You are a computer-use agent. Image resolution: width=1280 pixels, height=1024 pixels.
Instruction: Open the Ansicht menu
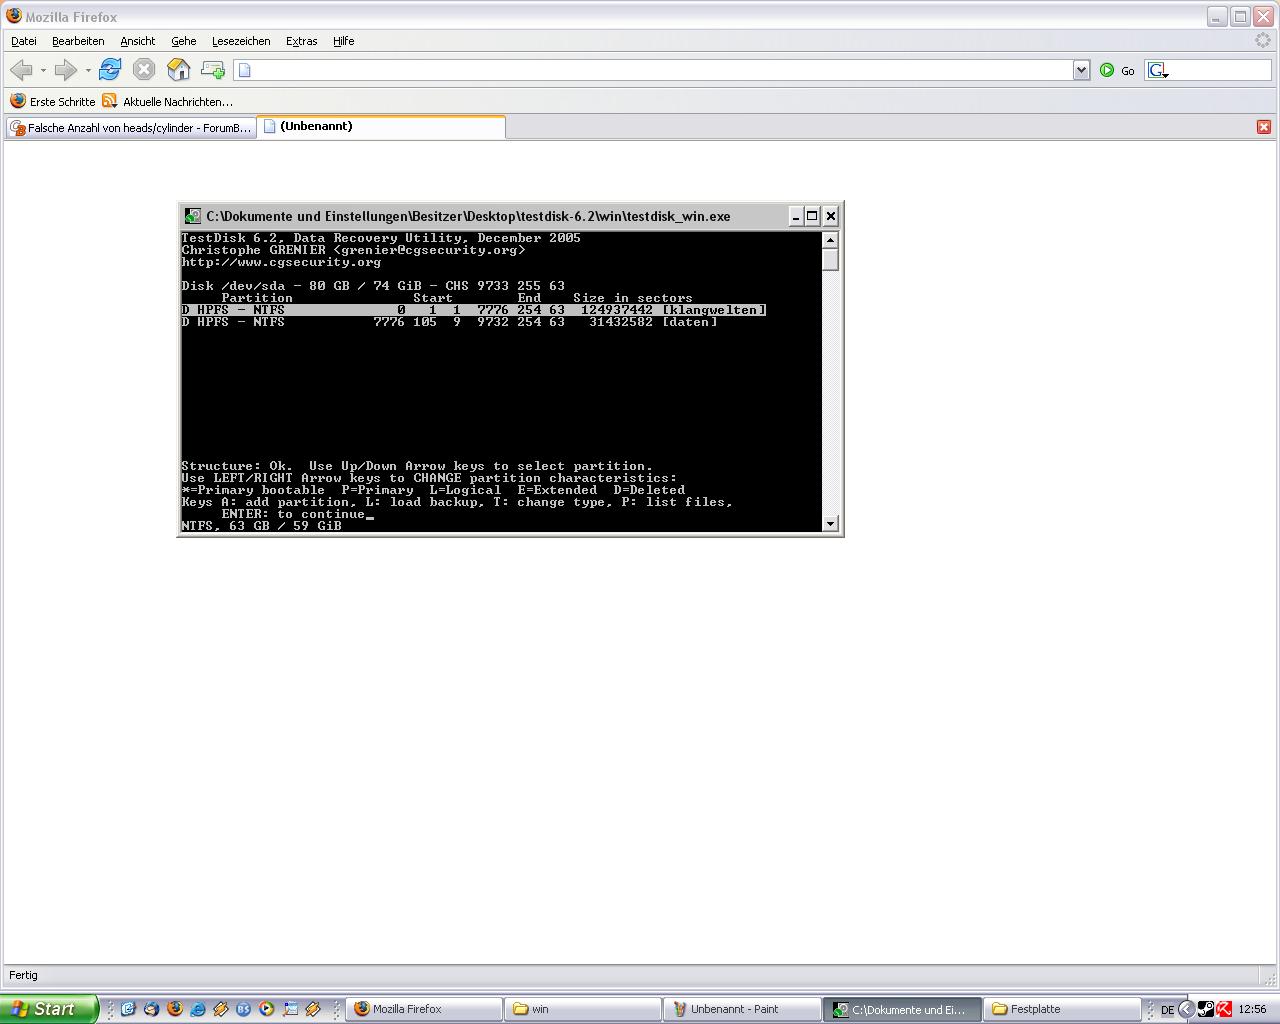pos(138,41)
